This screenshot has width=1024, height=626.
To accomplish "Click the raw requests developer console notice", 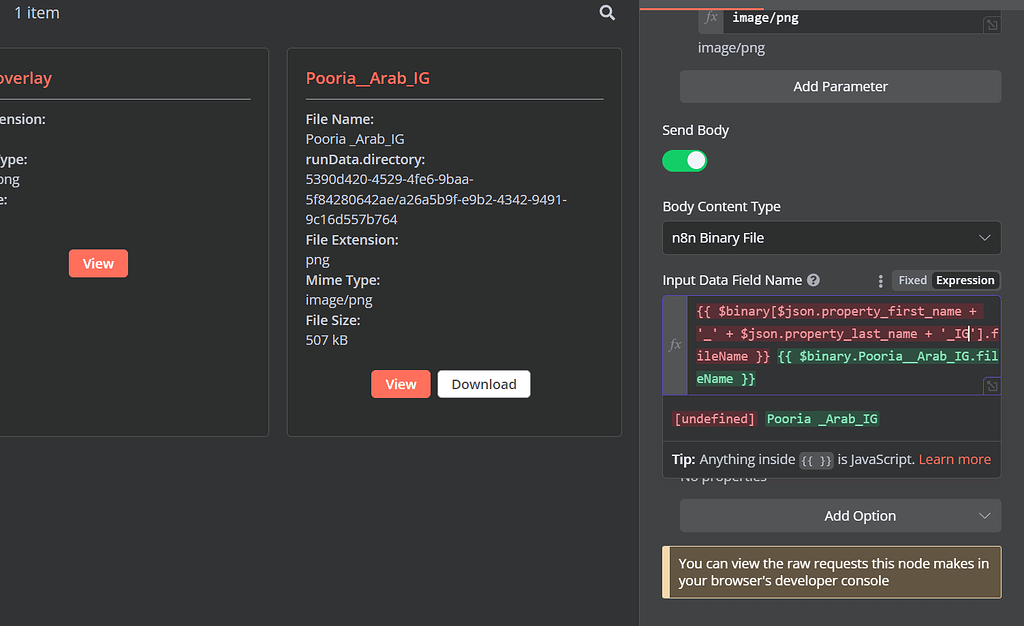I will tap(832, 572).
